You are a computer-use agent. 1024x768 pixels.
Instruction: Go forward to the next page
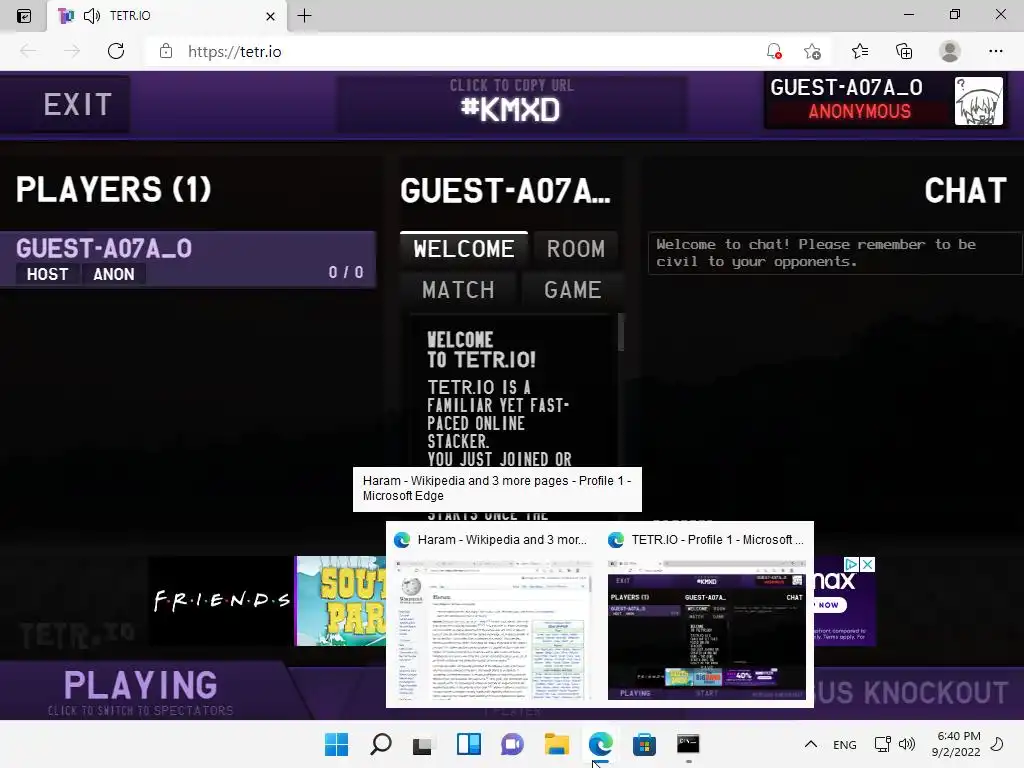(x=72, y=52)
